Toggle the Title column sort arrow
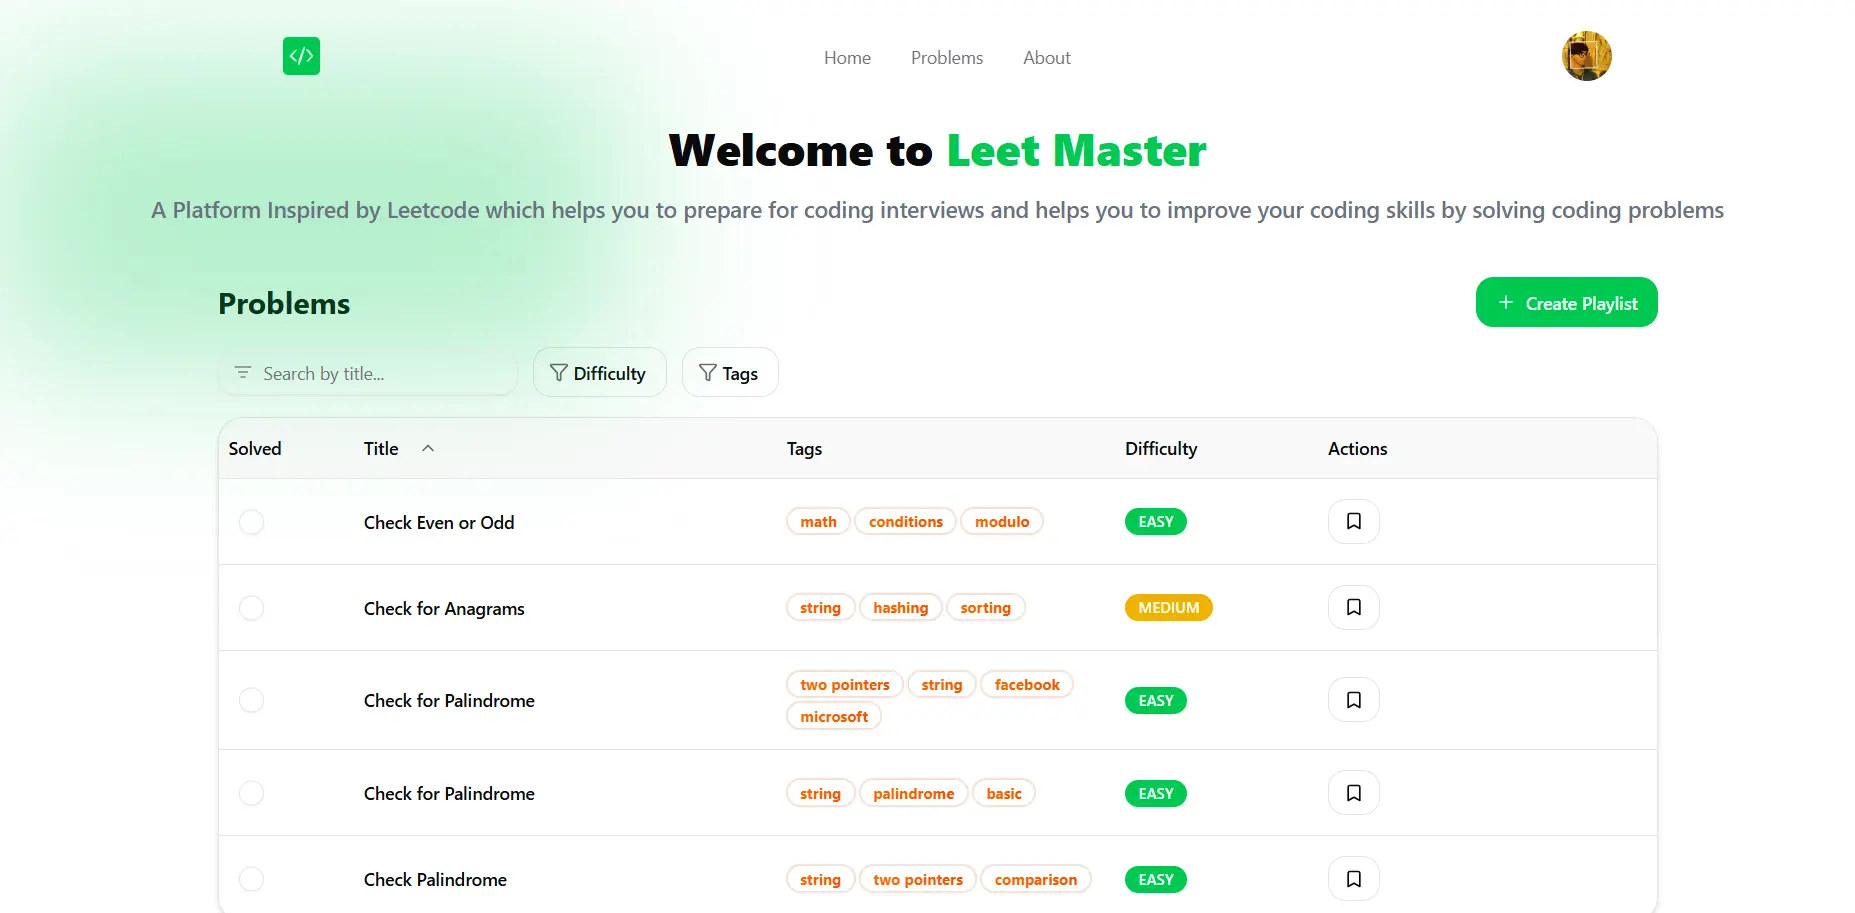 pyautogui.click(x=428, y=449)
